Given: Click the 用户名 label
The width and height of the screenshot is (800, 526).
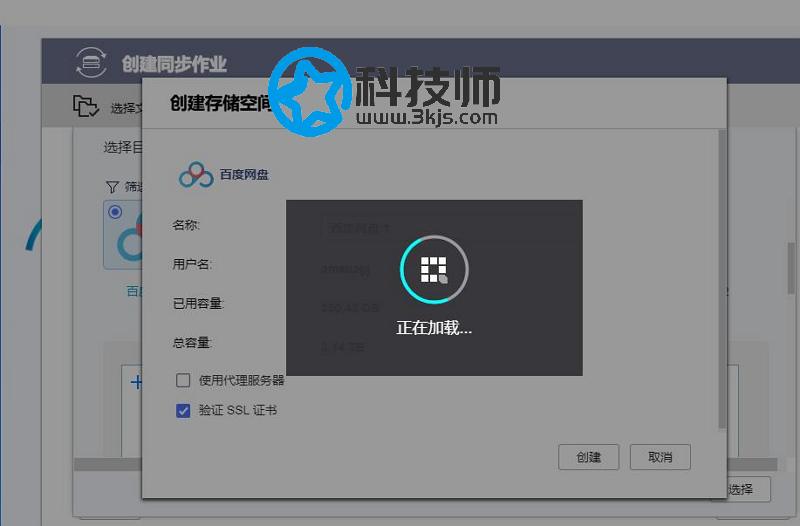Looking at the screenshot, I should [x=191, y=264].
